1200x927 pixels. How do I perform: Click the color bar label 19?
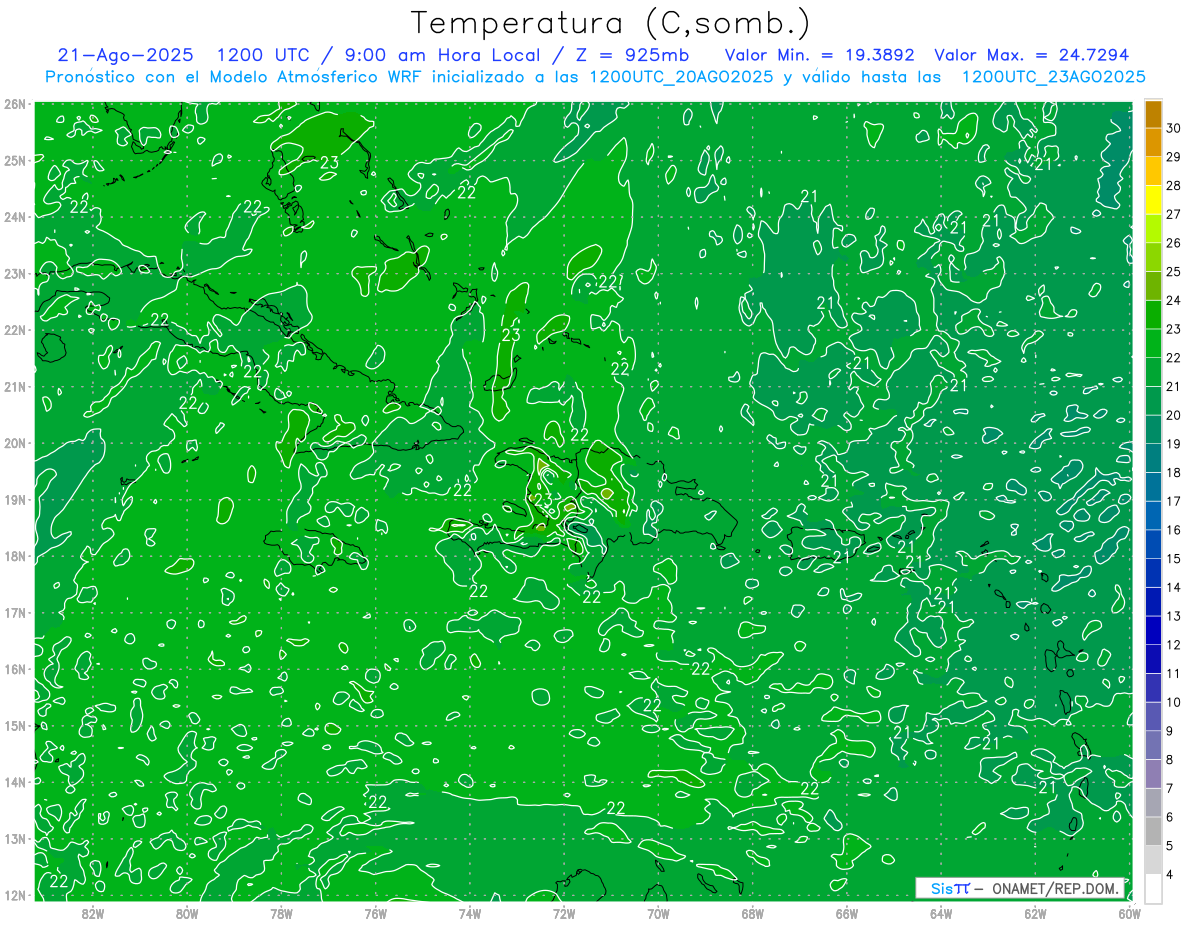tap(1173, 444)
